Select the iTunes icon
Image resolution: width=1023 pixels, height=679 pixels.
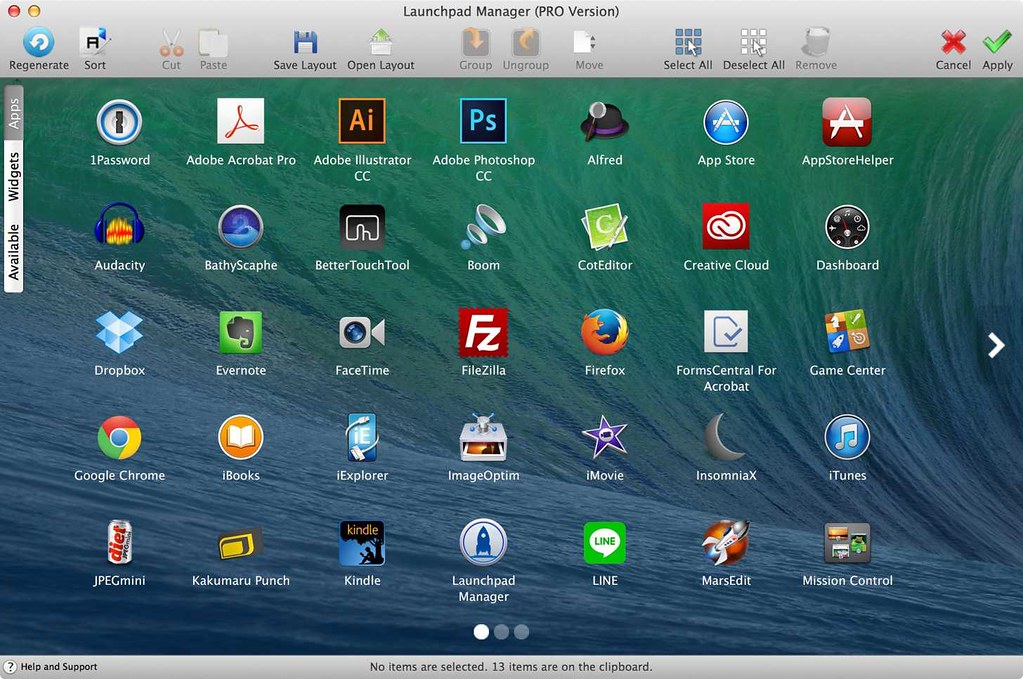coord(847,438)
